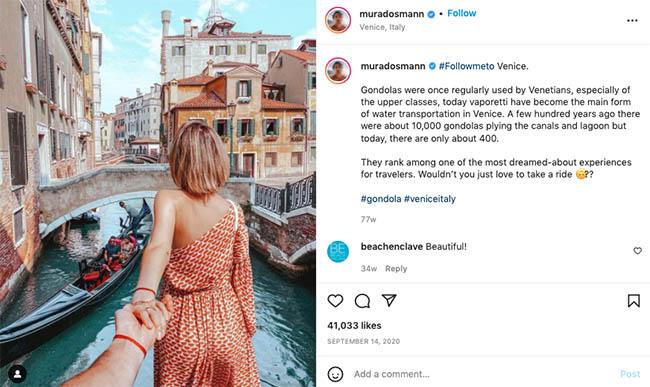Open the #gondola hashtag

click(381, 199)
